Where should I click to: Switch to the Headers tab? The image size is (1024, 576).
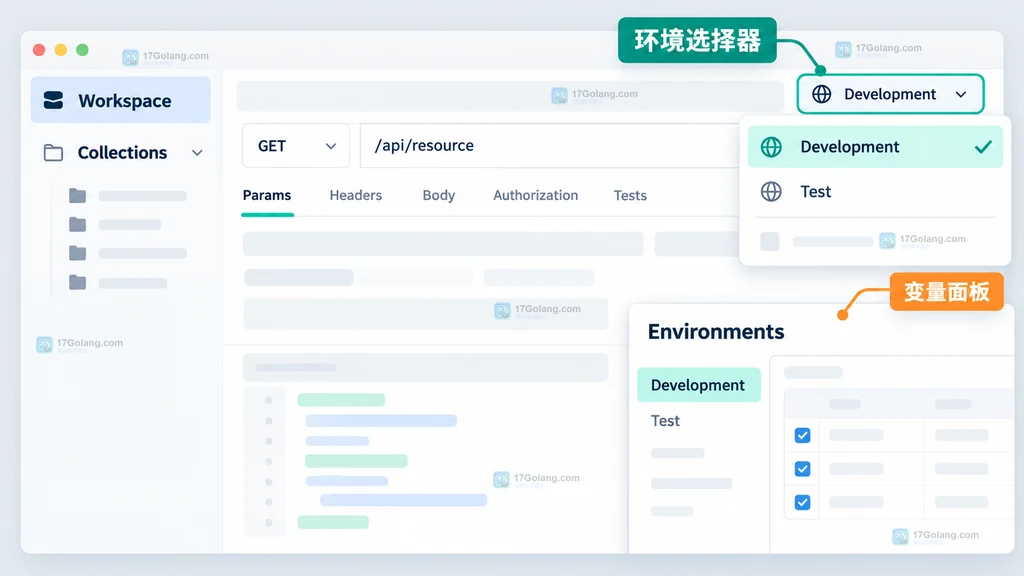tap(355, 195)
